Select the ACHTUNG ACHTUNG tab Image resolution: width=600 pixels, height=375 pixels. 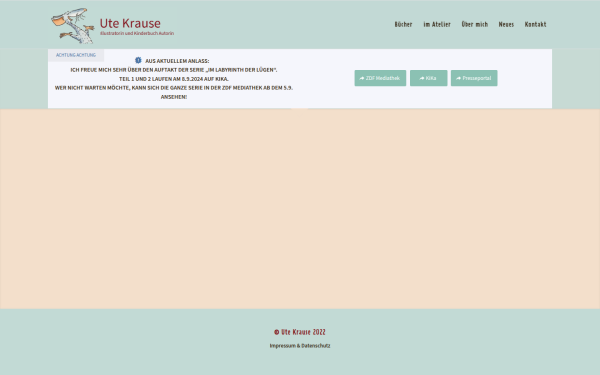click(x=76, y=55)
